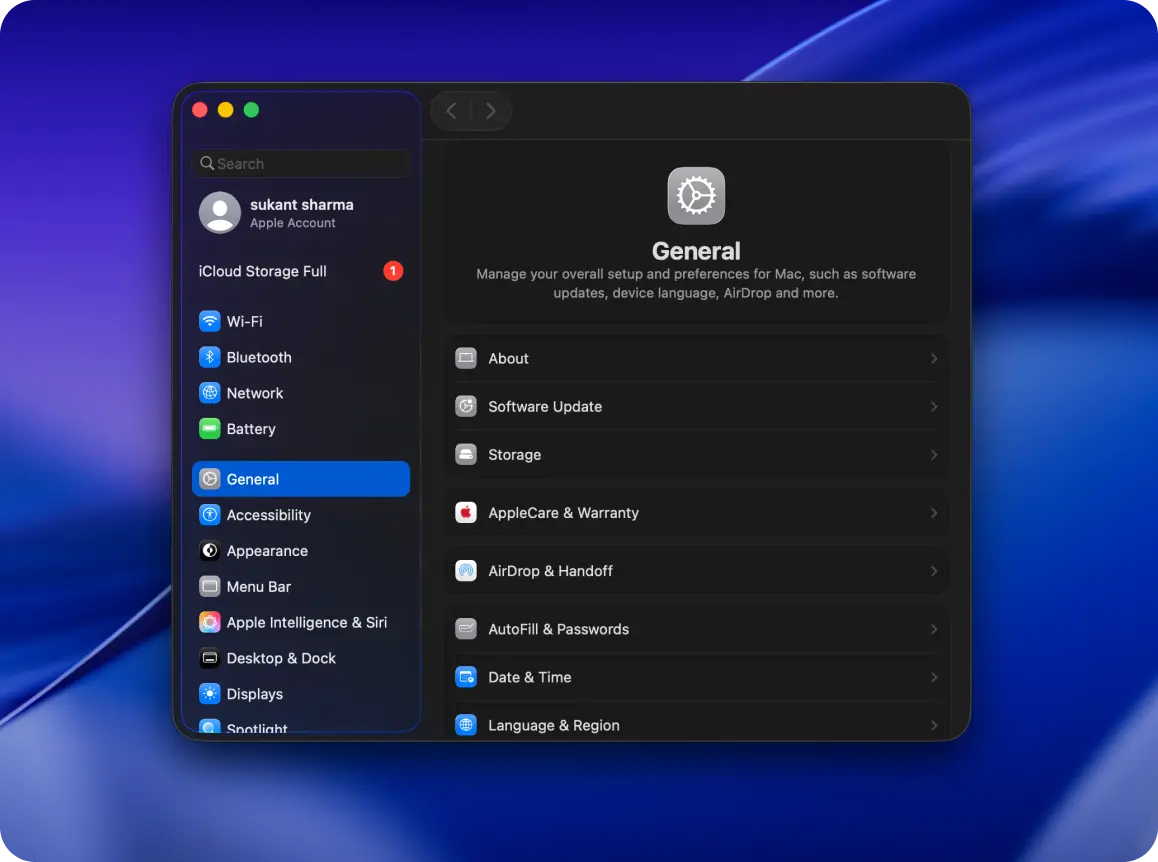This screenshot has height=862, width=1158.
Task: Focus the Search field
Action: (301, 163)
